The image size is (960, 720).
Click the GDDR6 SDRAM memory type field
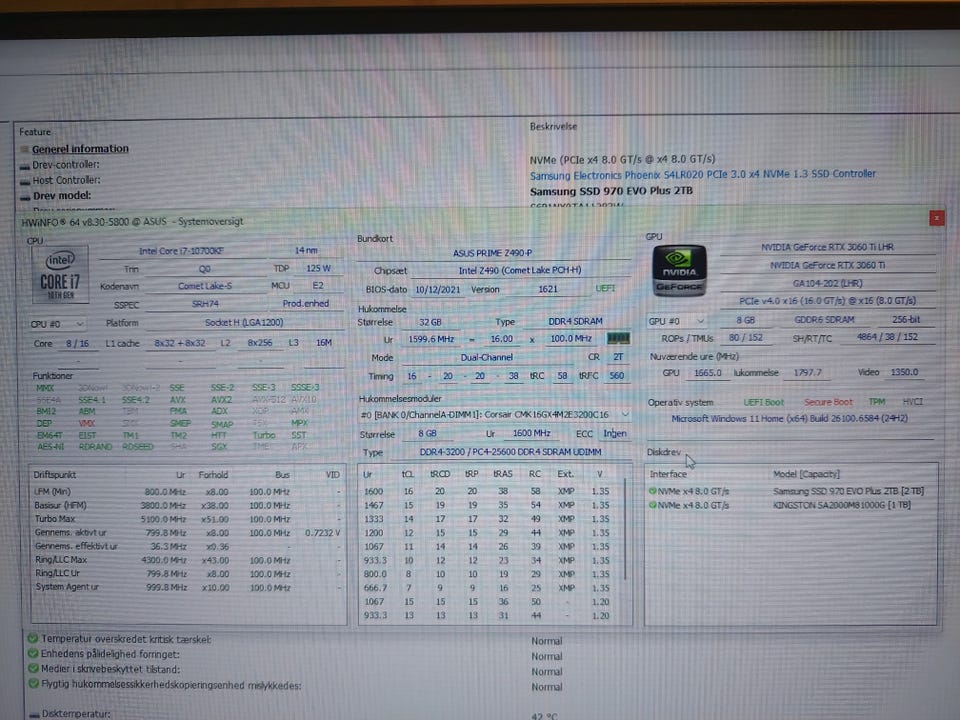(824, 320)
